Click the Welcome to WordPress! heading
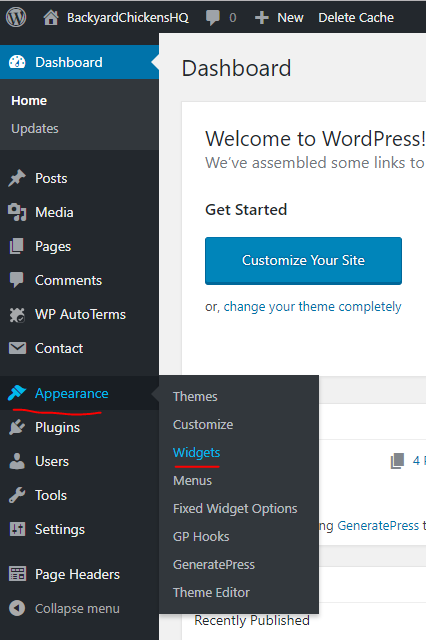Screen dimensions: 426x640 point(315,139)
